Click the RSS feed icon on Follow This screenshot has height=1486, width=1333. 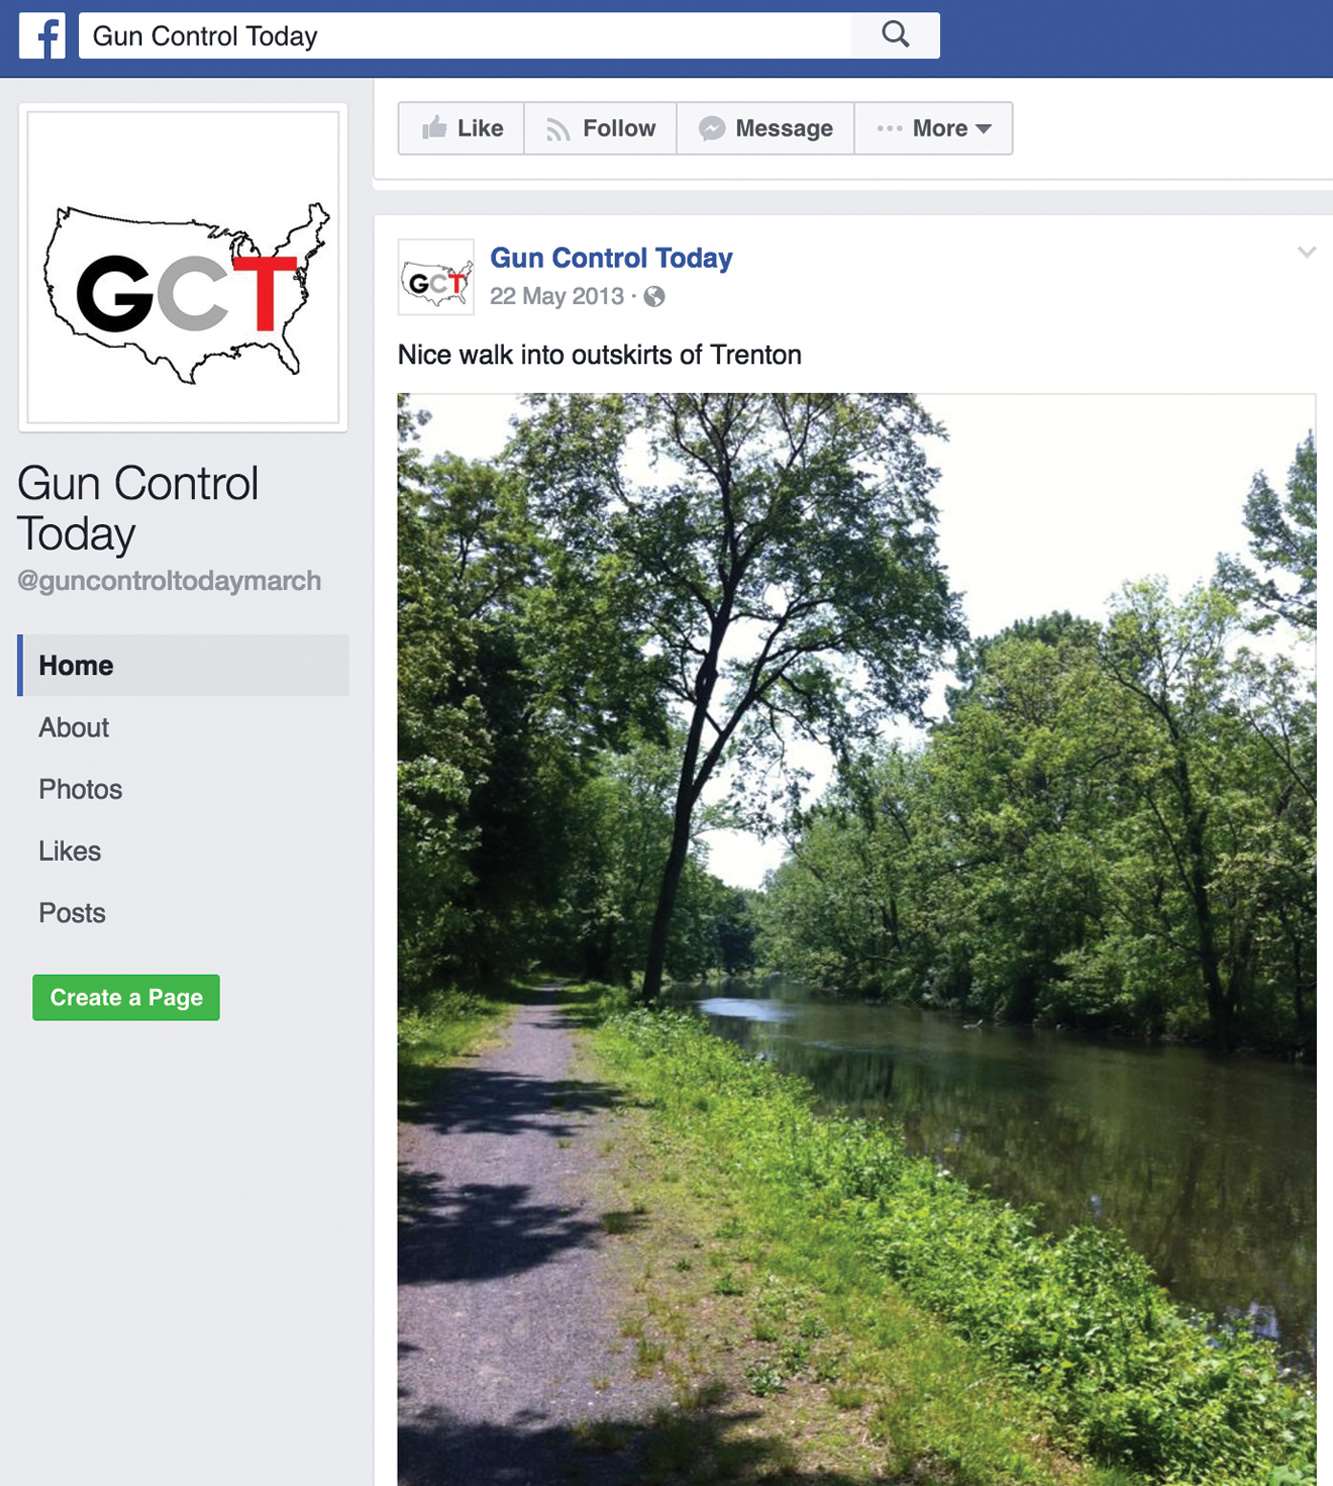pos(558,129)
